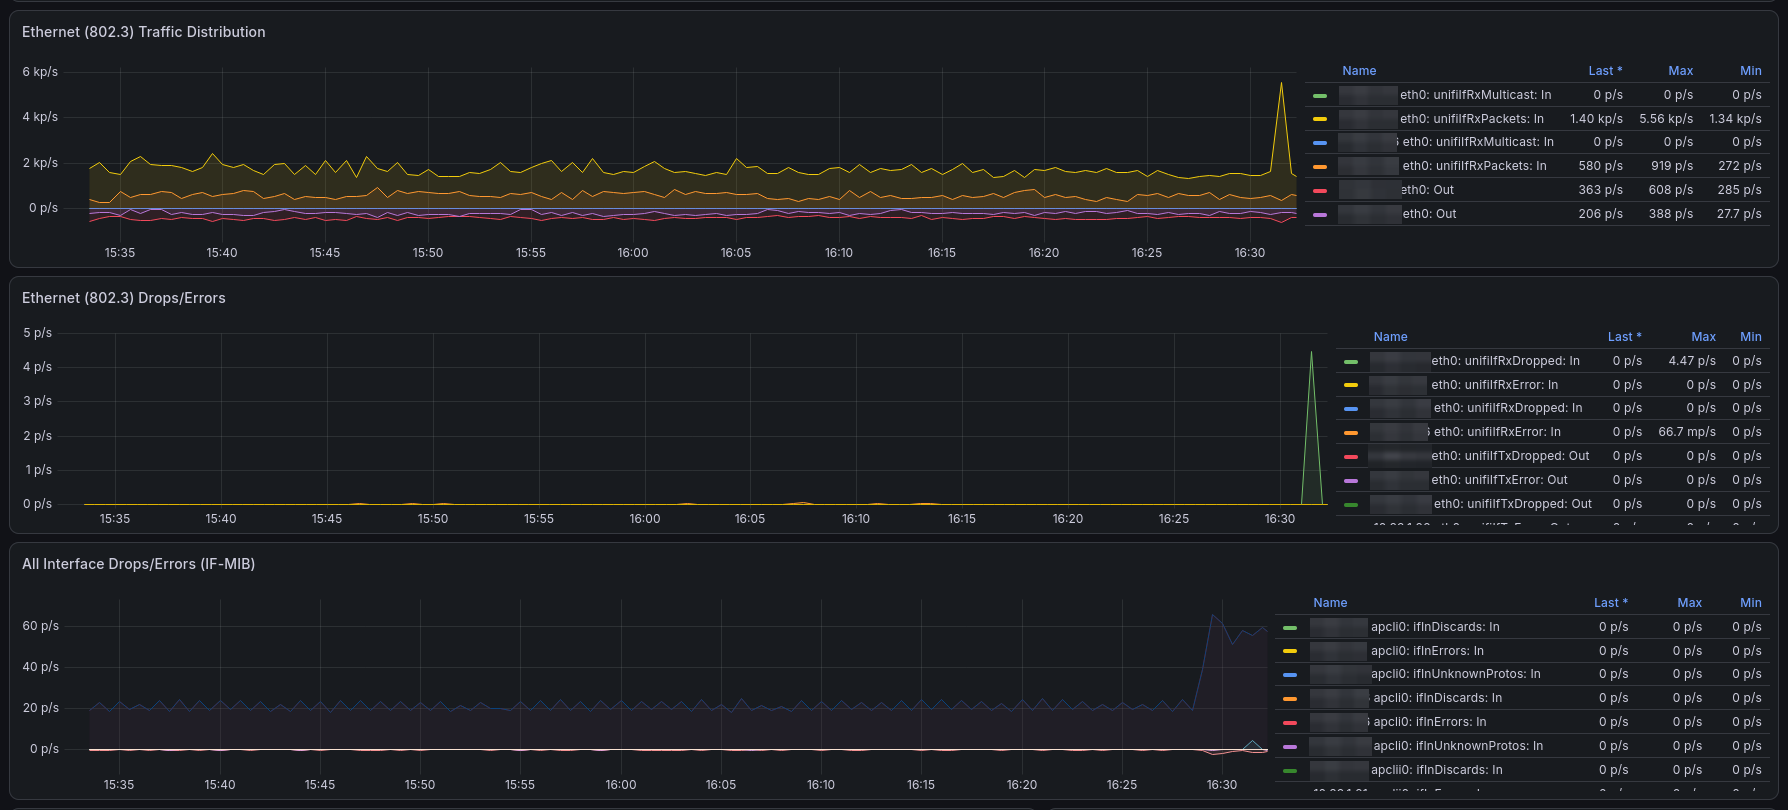Viewport: 1788px width, 810px height.
Task: Sort Traffic Distribution legend by Max header
Action: (1680, 71)
